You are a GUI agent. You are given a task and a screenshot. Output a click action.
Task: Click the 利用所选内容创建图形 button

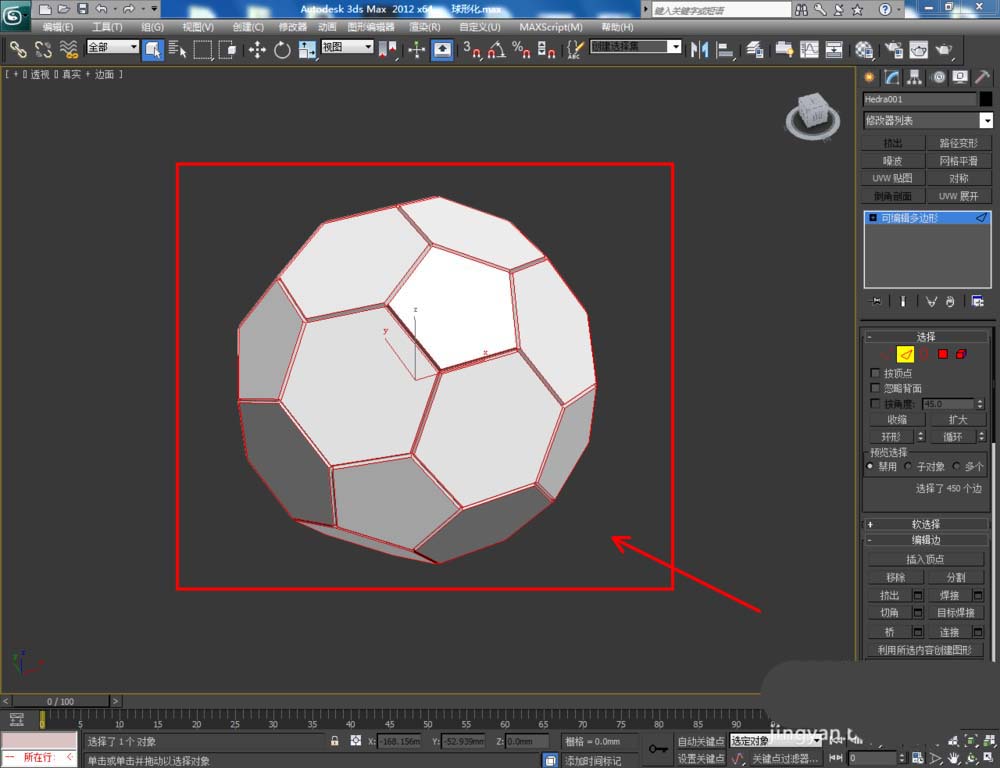[x=925, y=650]
